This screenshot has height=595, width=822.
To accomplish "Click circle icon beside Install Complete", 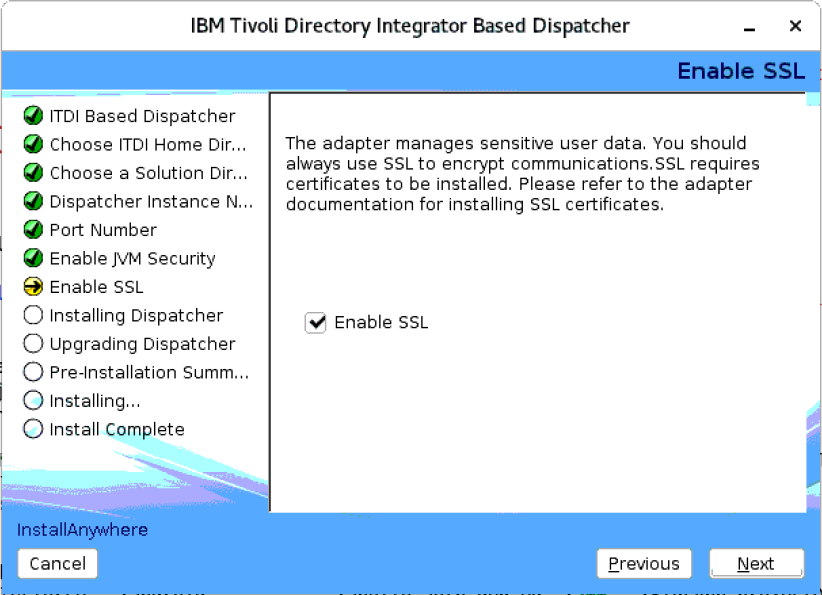I will [x=33, y=429].
